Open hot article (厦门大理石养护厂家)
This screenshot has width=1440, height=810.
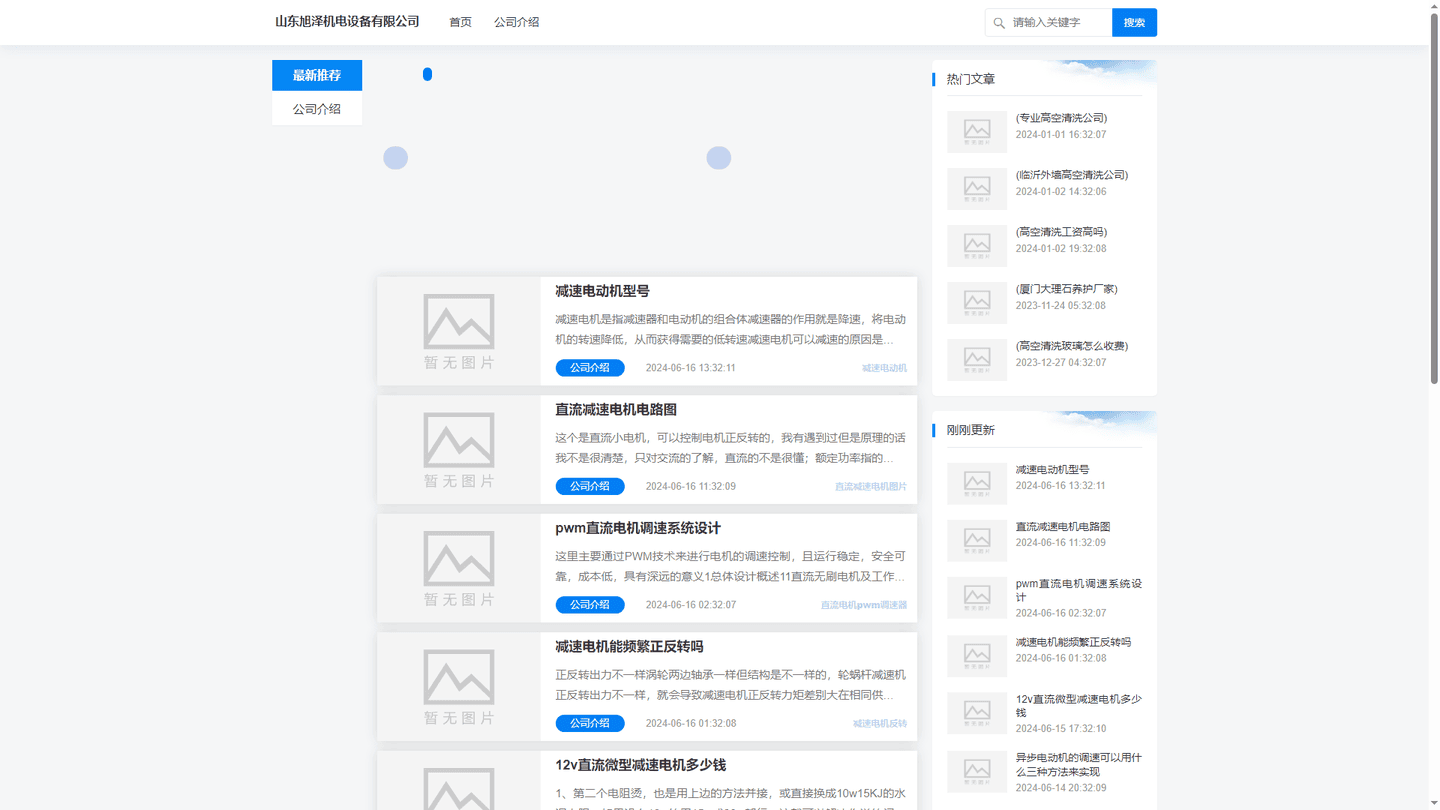1067,289
